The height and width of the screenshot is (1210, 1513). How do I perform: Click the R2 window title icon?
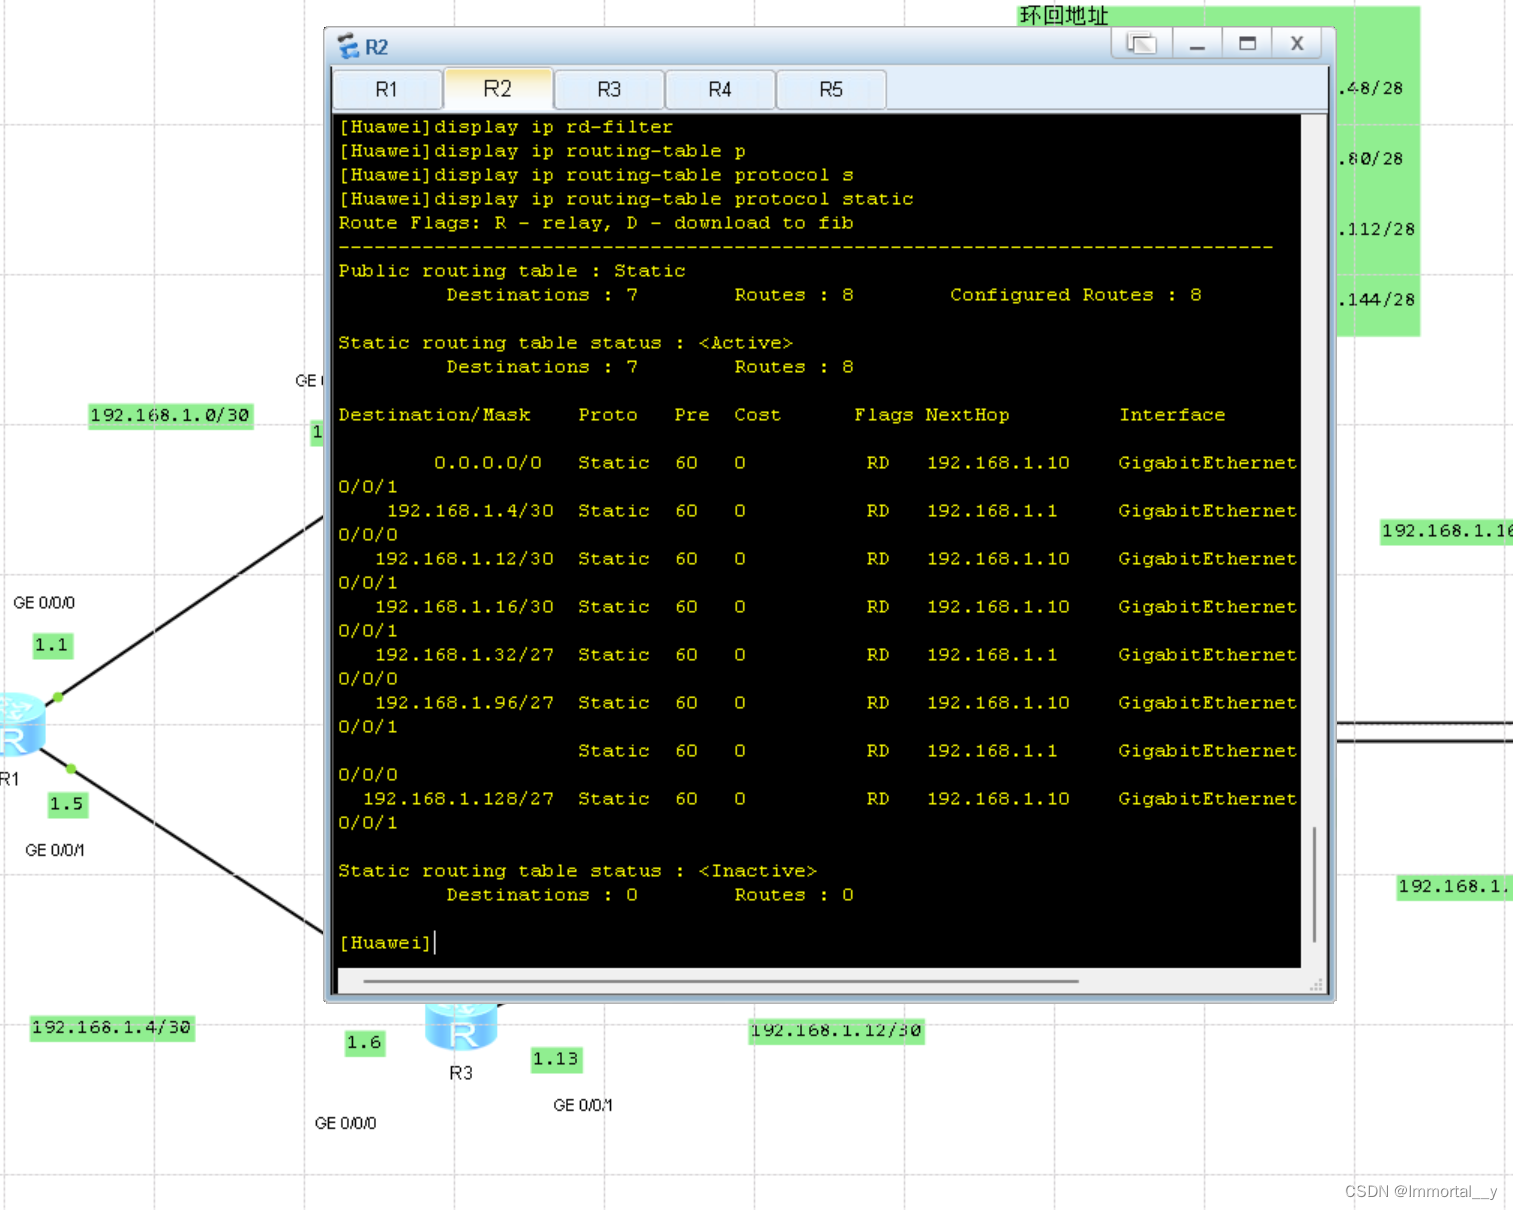(x=348, y=46)
